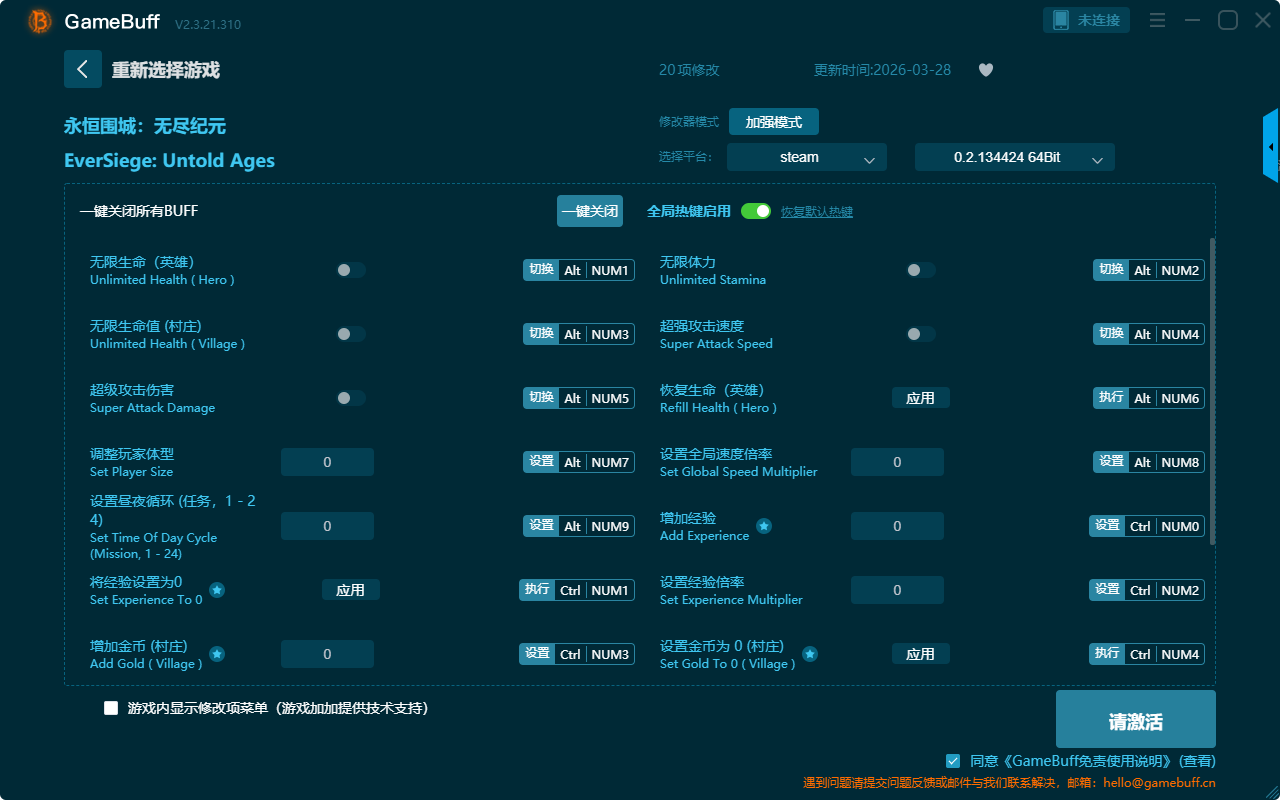Click the heart favorite icon
This screenshot has width=1280, height=800.
[985, 70]
